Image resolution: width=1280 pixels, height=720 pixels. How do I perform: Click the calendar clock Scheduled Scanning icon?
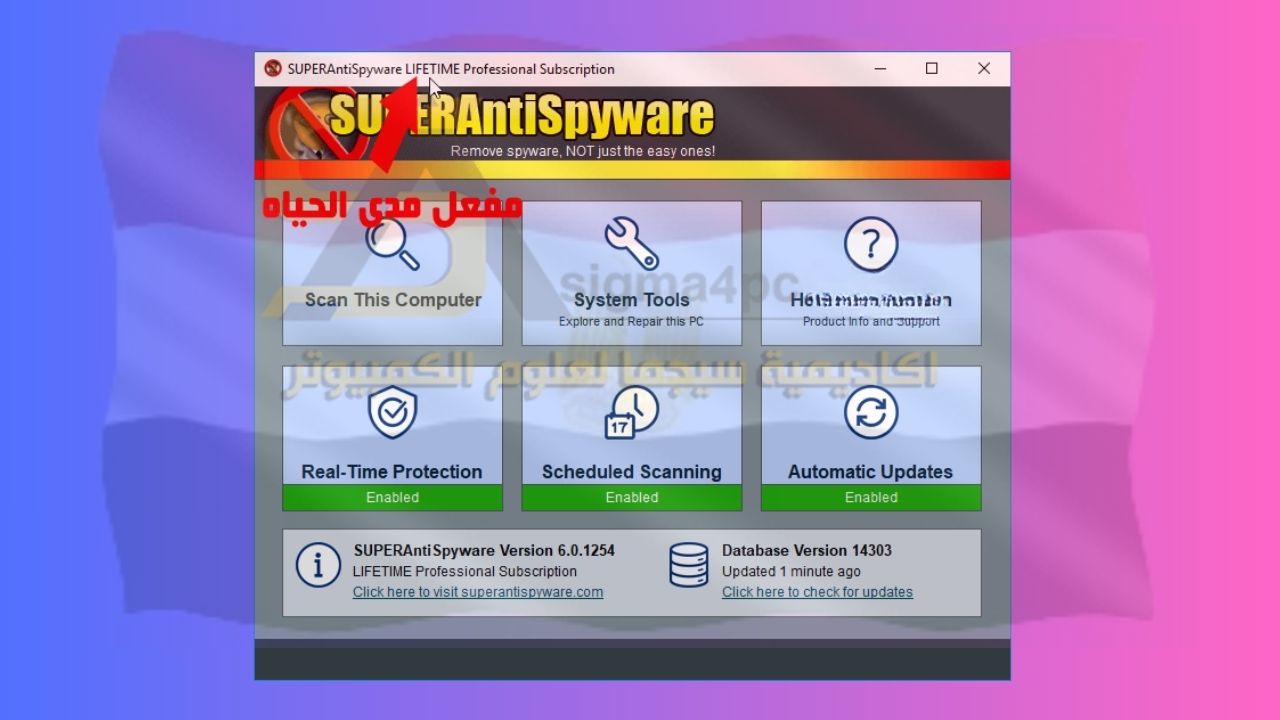[x=631, y=412]
